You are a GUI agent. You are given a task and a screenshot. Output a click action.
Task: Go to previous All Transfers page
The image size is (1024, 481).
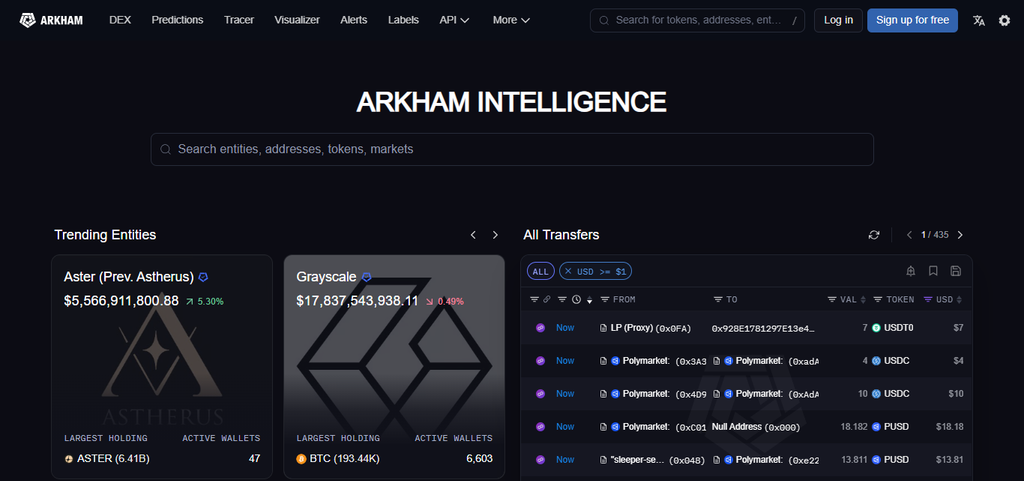click(x=909, y=235)
